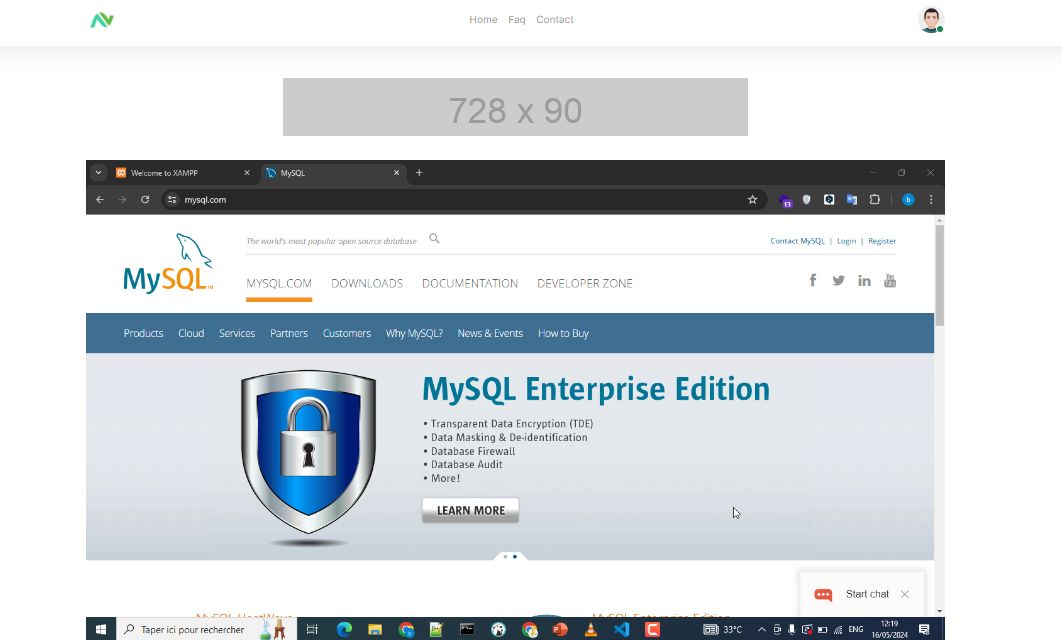This screenshot has height=640, width=1062.
Task: Open the Windows Start menu
Action: coord(101,629)
